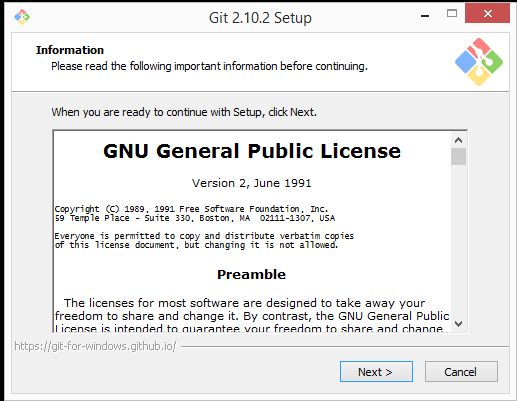Screen dimensions: 517x401
Task: Click the 'Git 2.10.2 Setup' title bar text
Action: pyautogui.click(x=260, y=18)
